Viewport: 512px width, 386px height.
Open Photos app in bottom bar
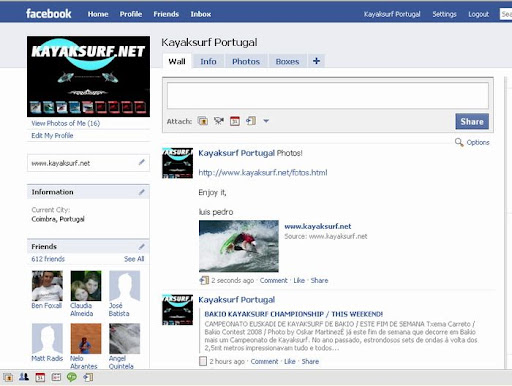[x=8, y=377]
